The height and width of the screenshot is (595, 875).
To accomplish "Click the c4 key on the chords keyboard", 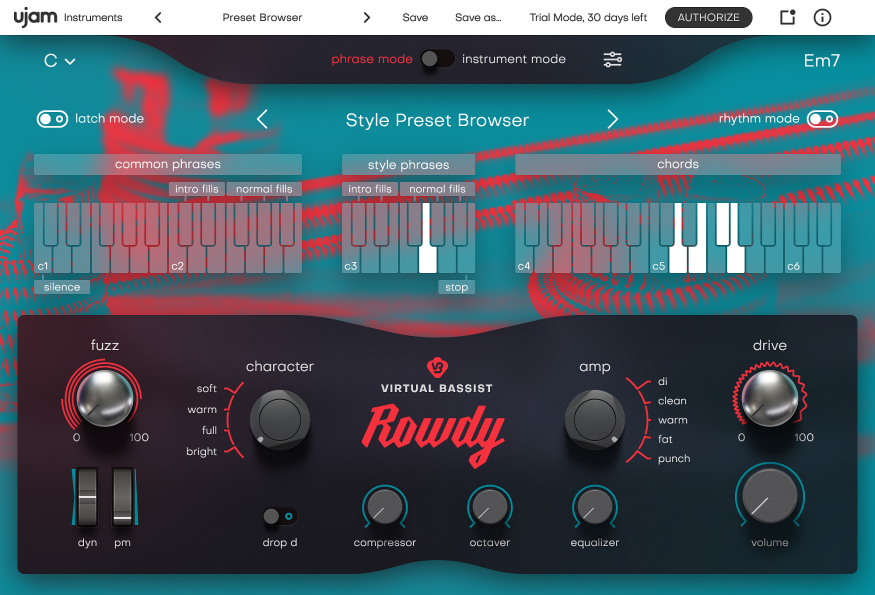I will point(524,260).
